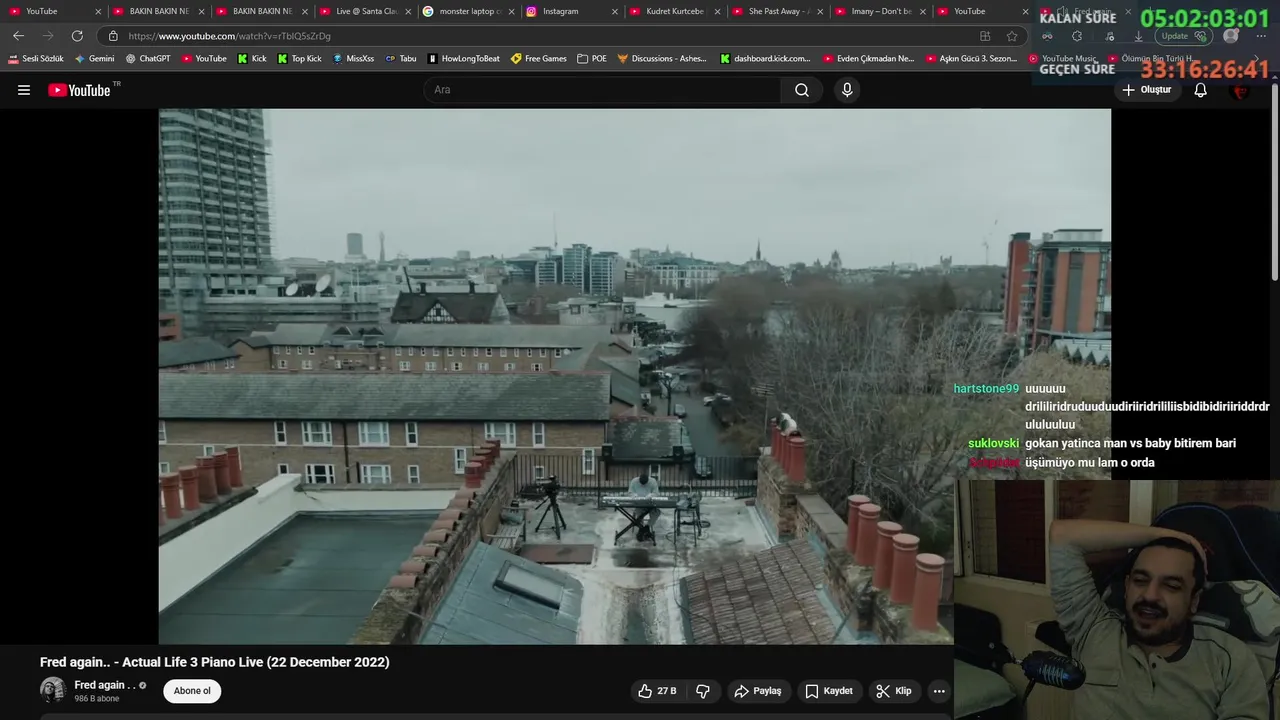The image size is (1280, 720).
Task: Open the Tabu bookmark
Action: tap(401, 59)
